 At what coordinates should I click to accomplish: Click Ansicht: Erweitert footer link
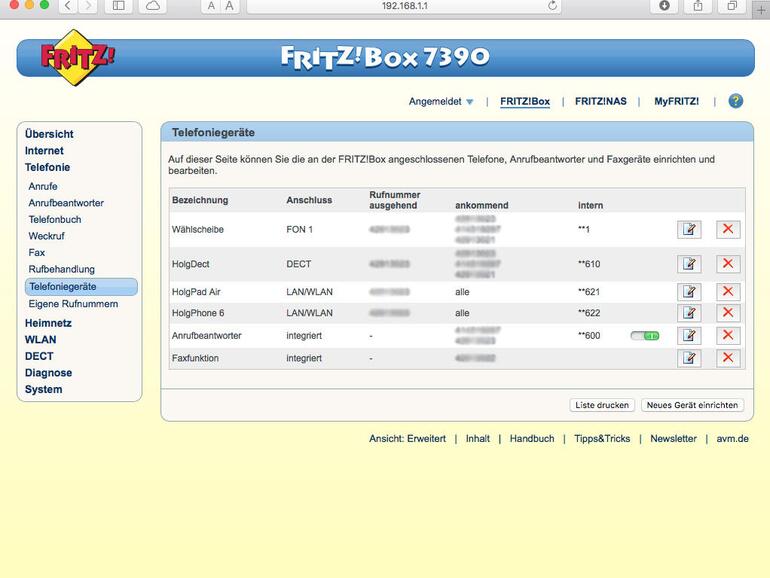(407, 439)
